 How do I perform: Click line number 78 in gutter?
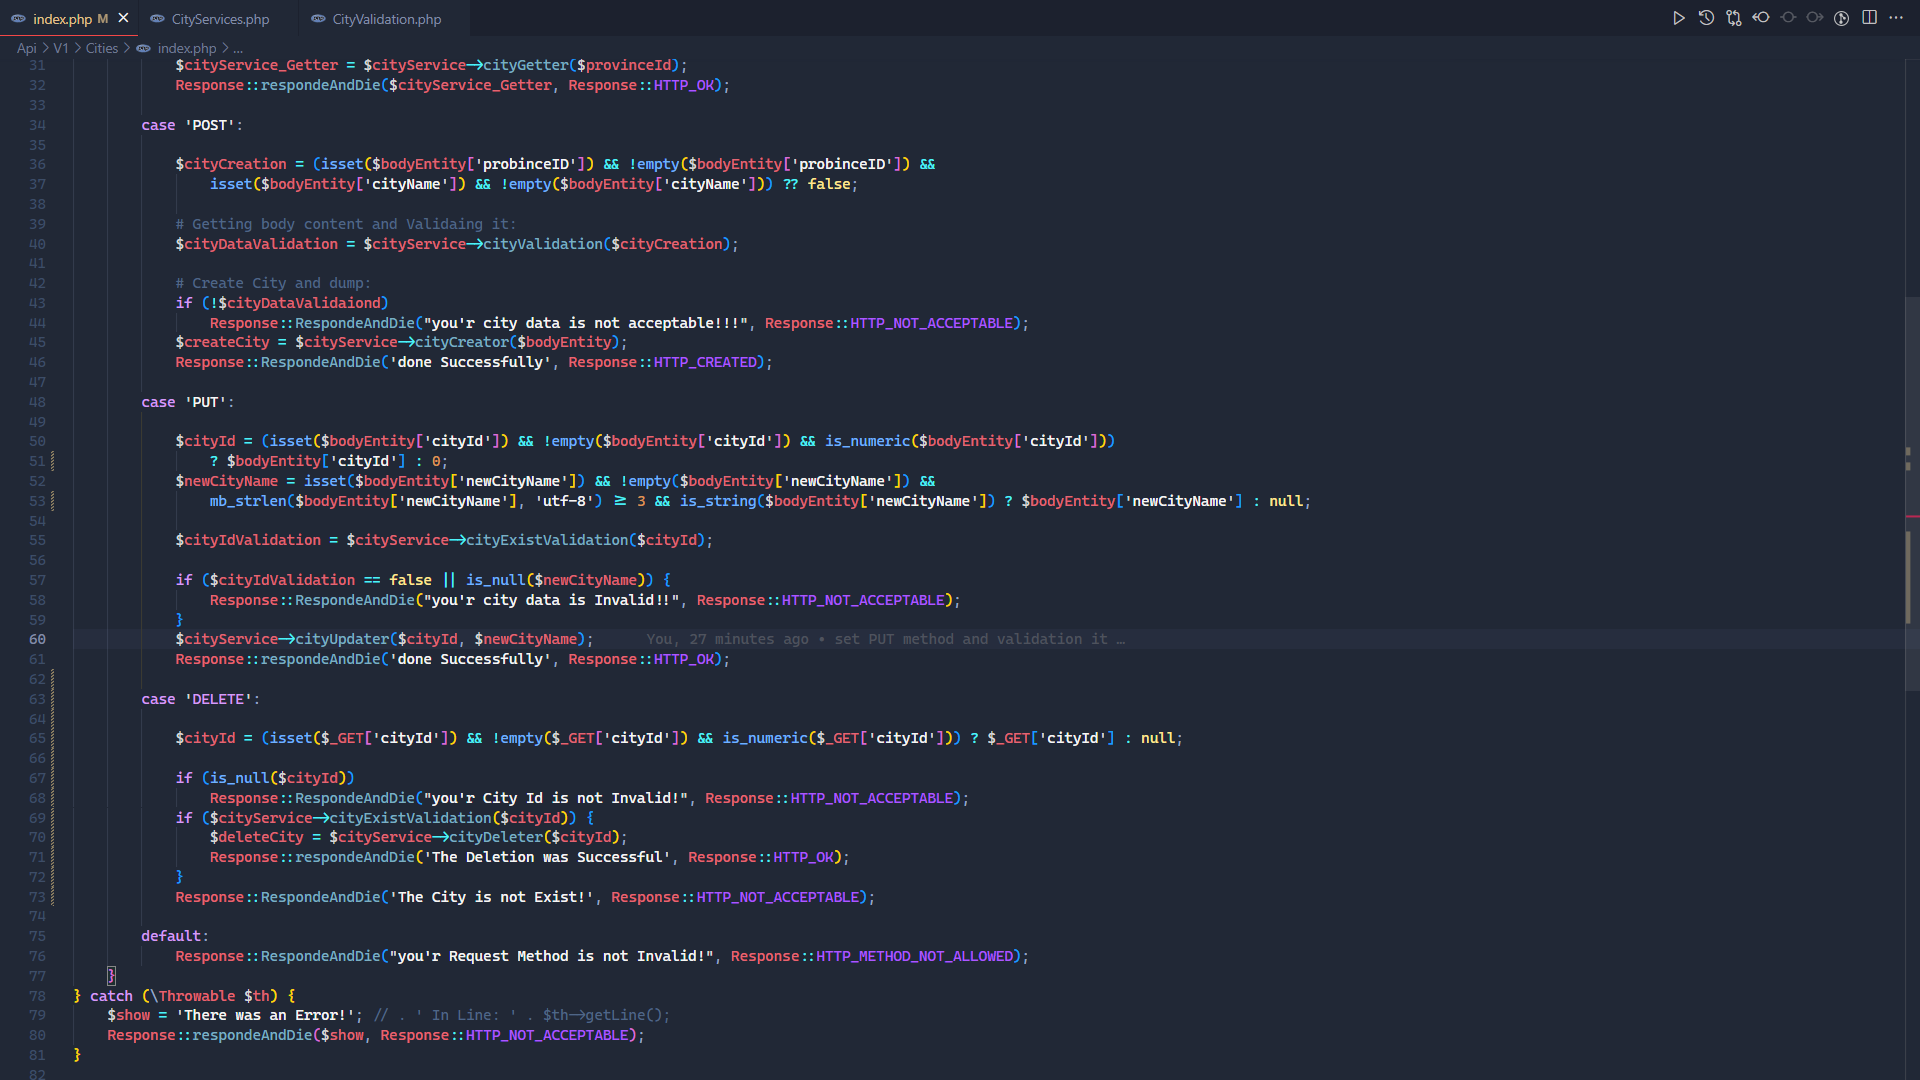tap(37, 996)
